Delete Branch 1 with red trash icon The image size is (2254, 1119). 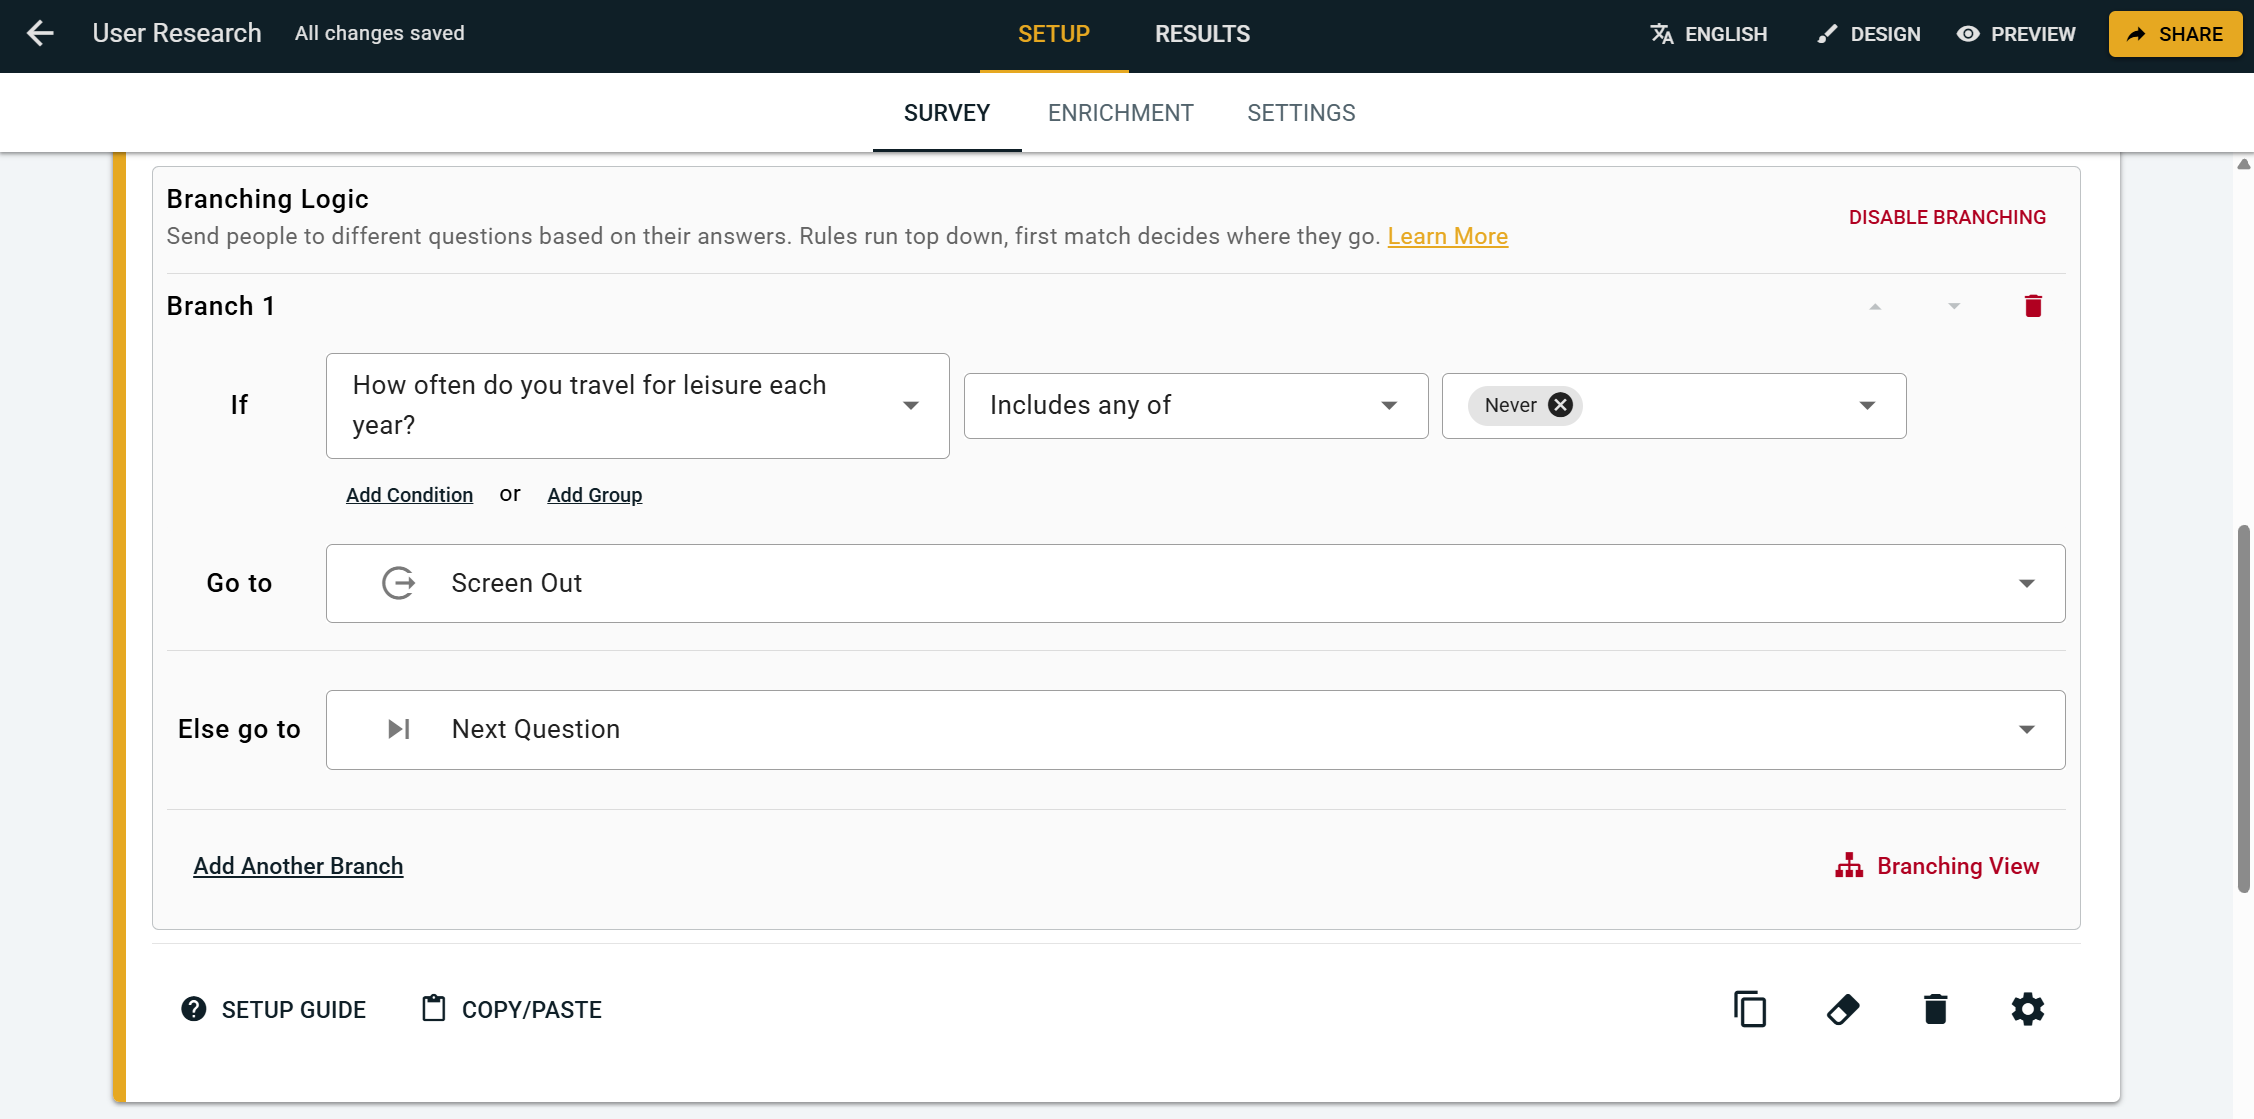(2033, 306)
